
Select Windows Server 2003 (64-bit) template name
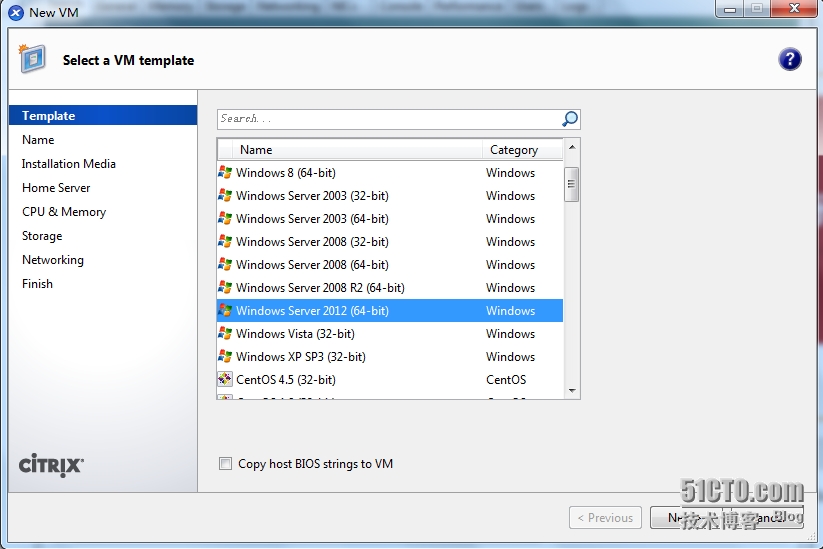click(312, 219)
